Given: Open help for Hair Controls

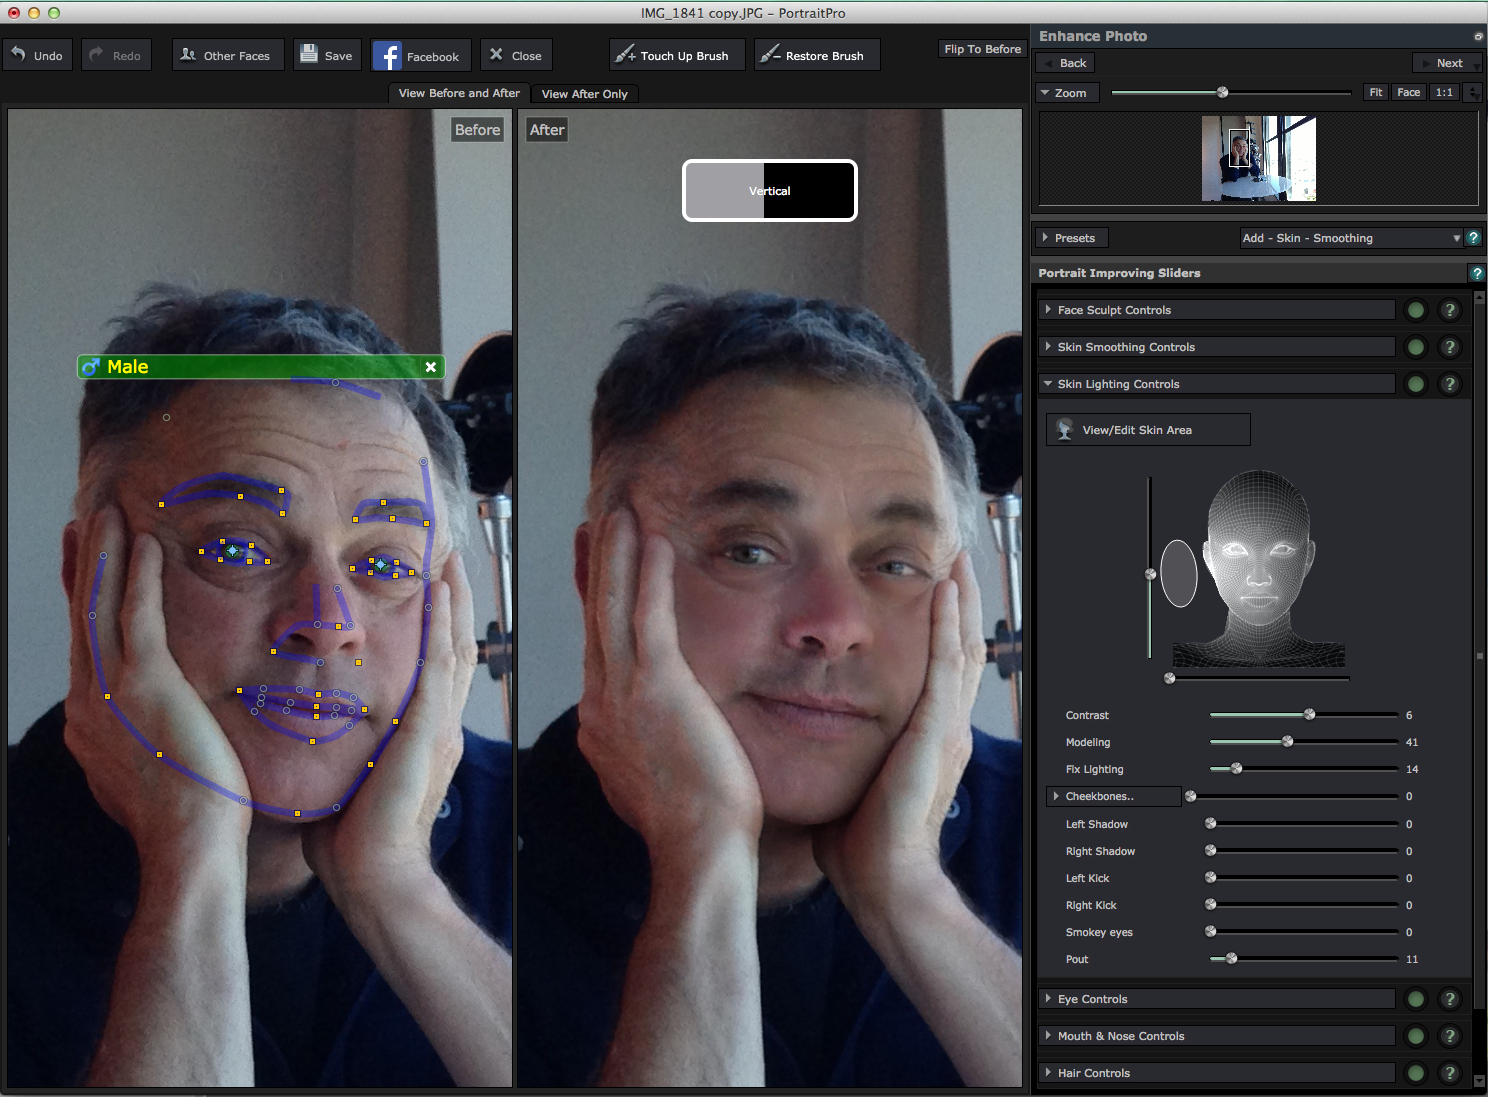Looking at the screenshot, I should 1450,1073.
